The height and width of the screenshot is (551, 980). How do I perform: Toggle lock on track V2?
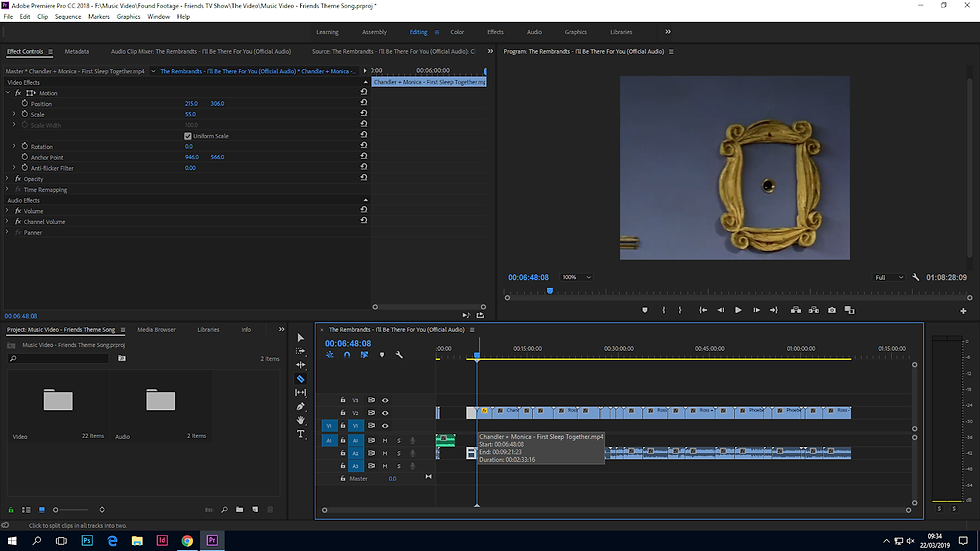[342, 413]
